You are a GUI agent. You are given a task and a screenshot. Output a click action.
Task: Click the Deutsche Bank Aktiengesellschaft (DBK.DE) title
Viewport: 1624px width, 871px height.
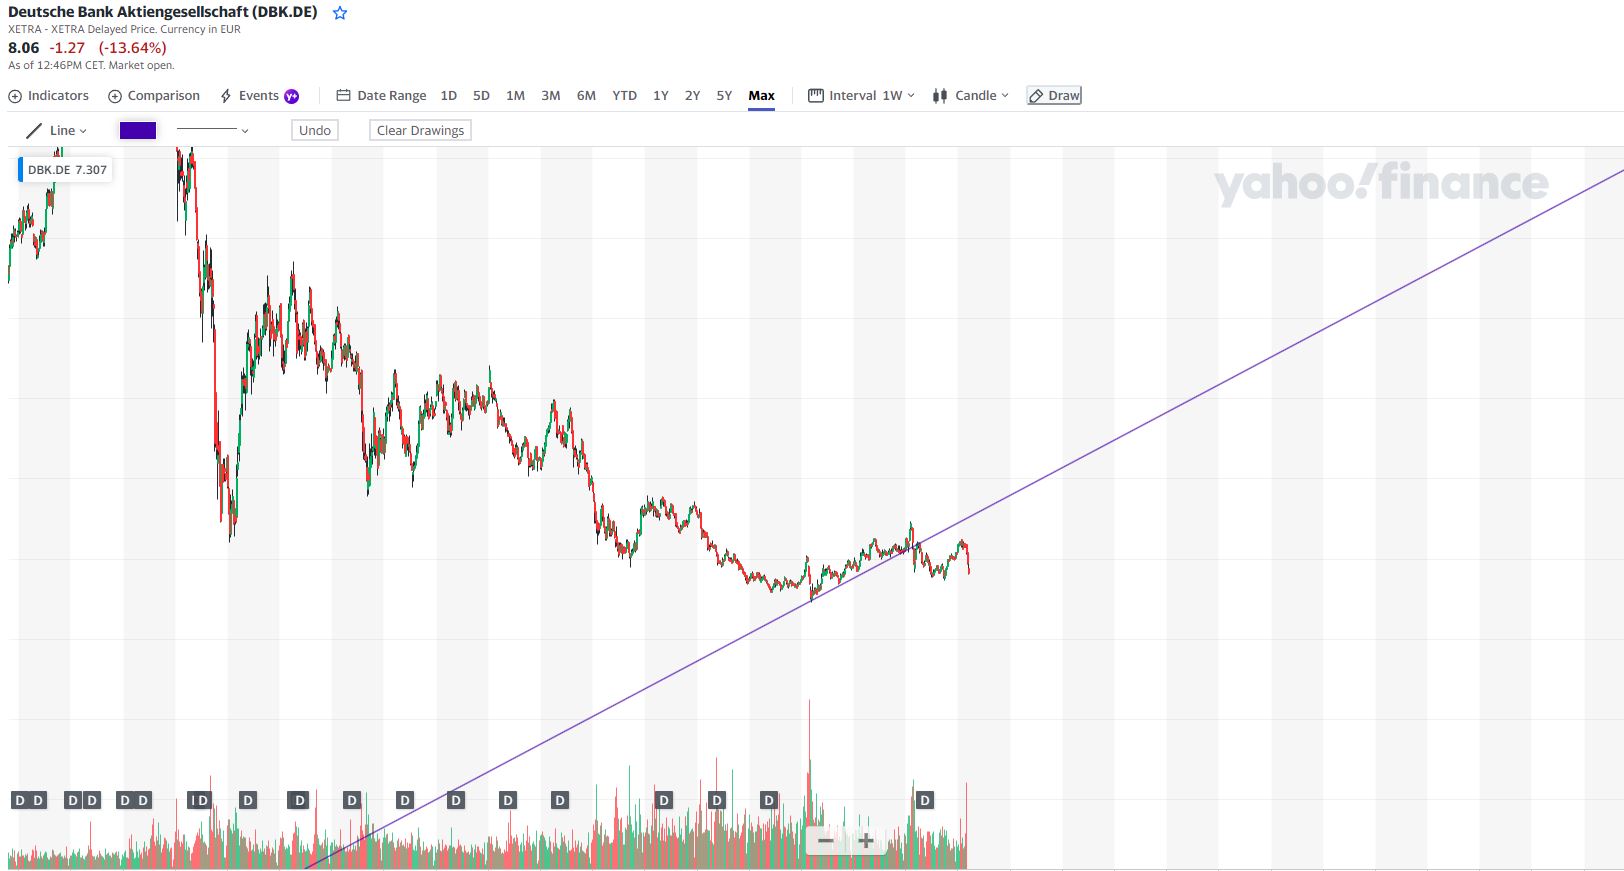(163, 12)
